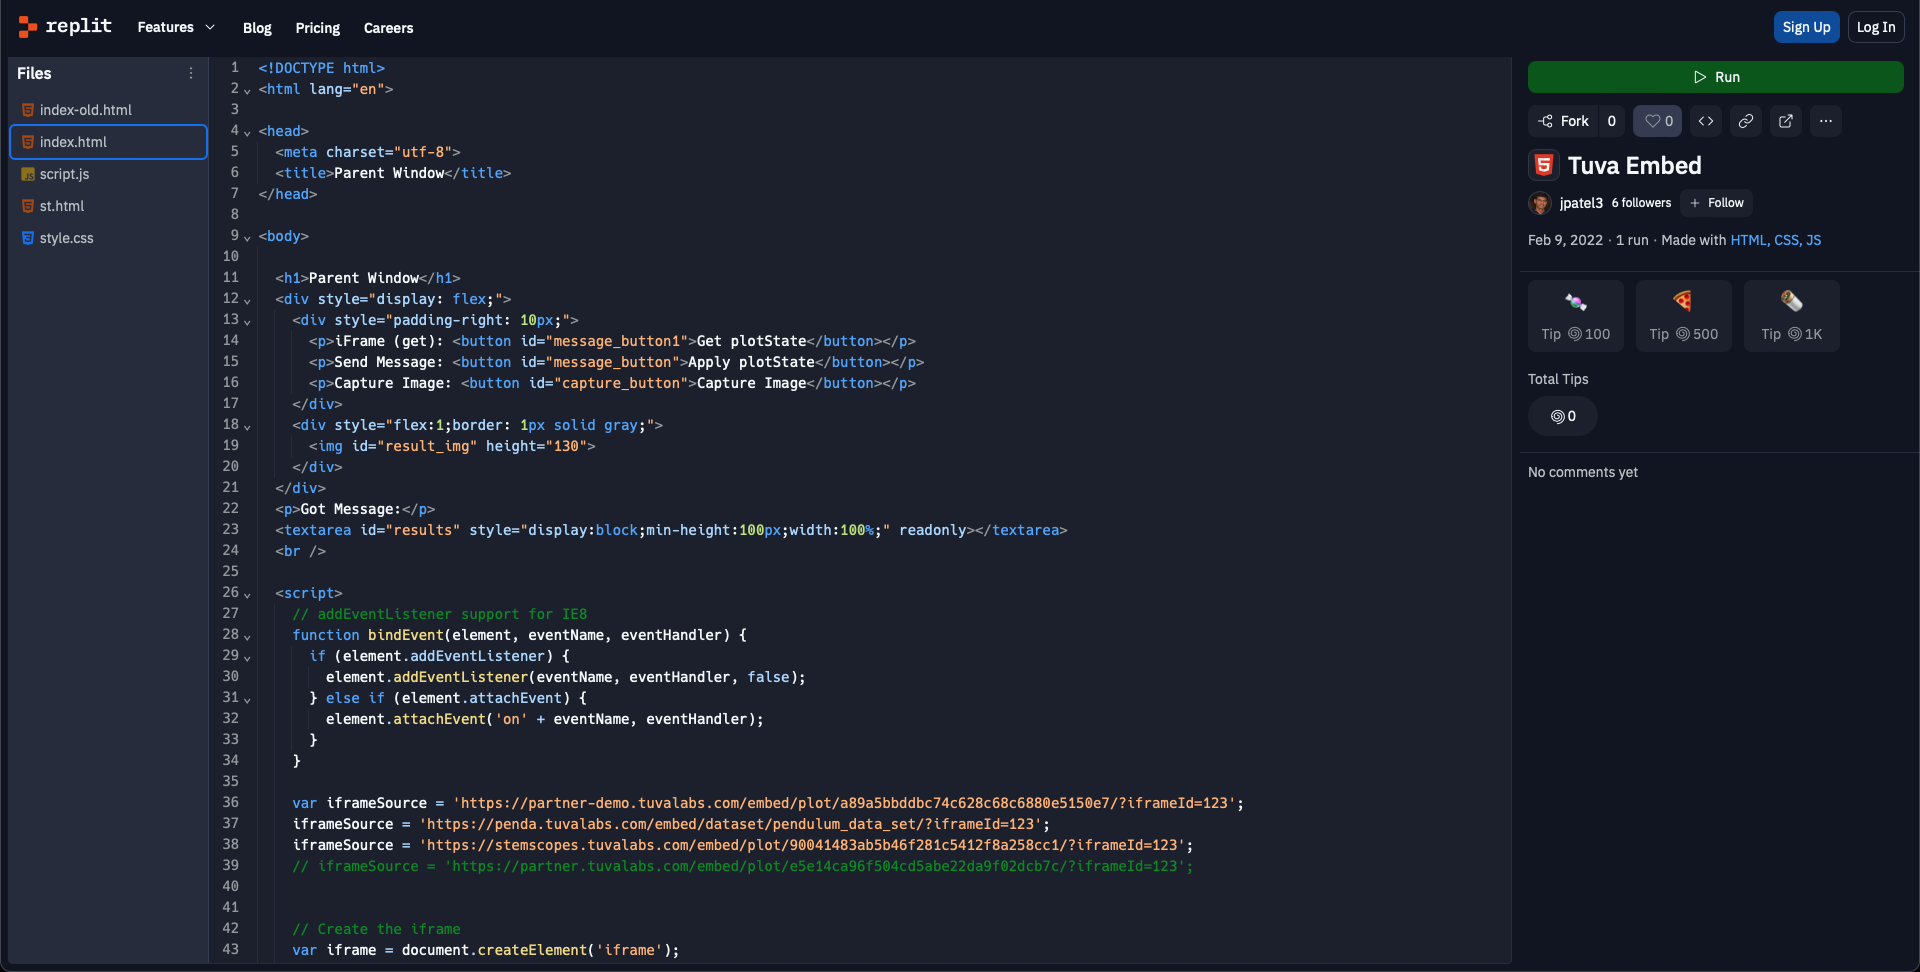Screen dimensions: 1920x972
Task: Tip 500 cycles with the pizza icon
Action: [x=1684, y=316]
